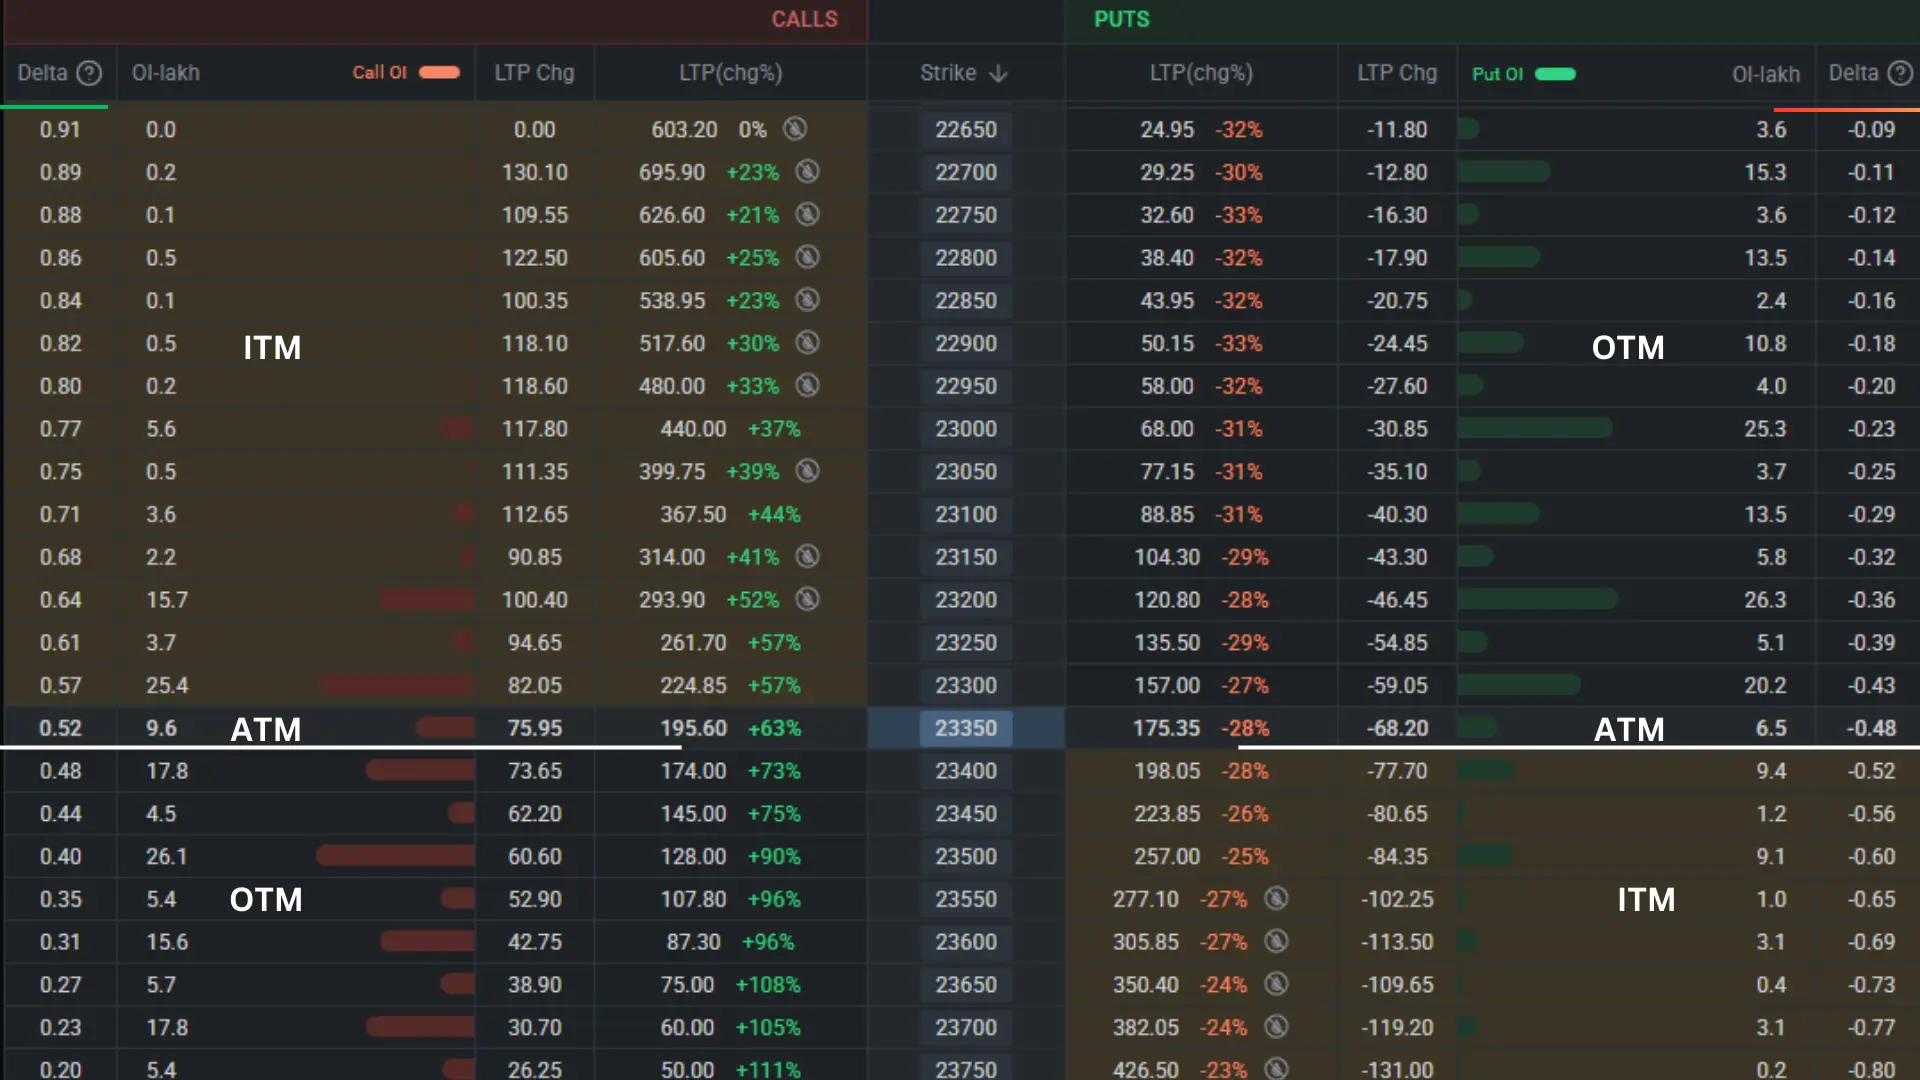This screenshot has width=1920, height=1080.
Task: Click the round icon beside call LTP 399.75
Action: 807,471
